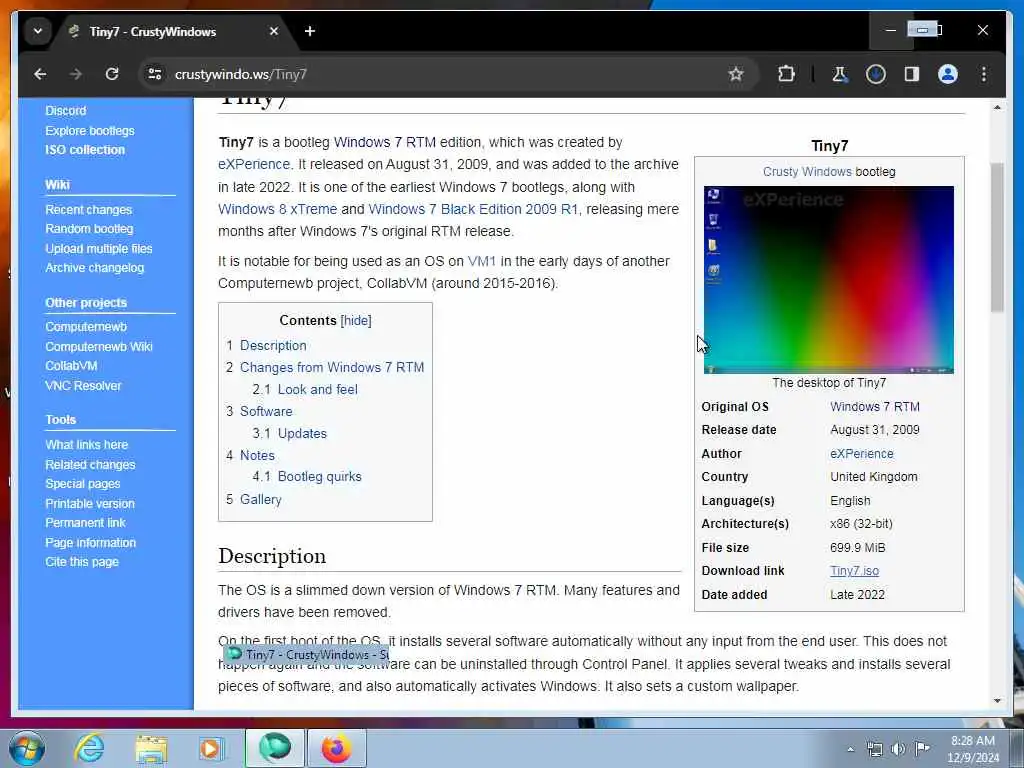Viewport: 1024px width, 768px height.
Task: Click Windows 7 RTM in infobox Original OS
Action: tap(874, 407)
